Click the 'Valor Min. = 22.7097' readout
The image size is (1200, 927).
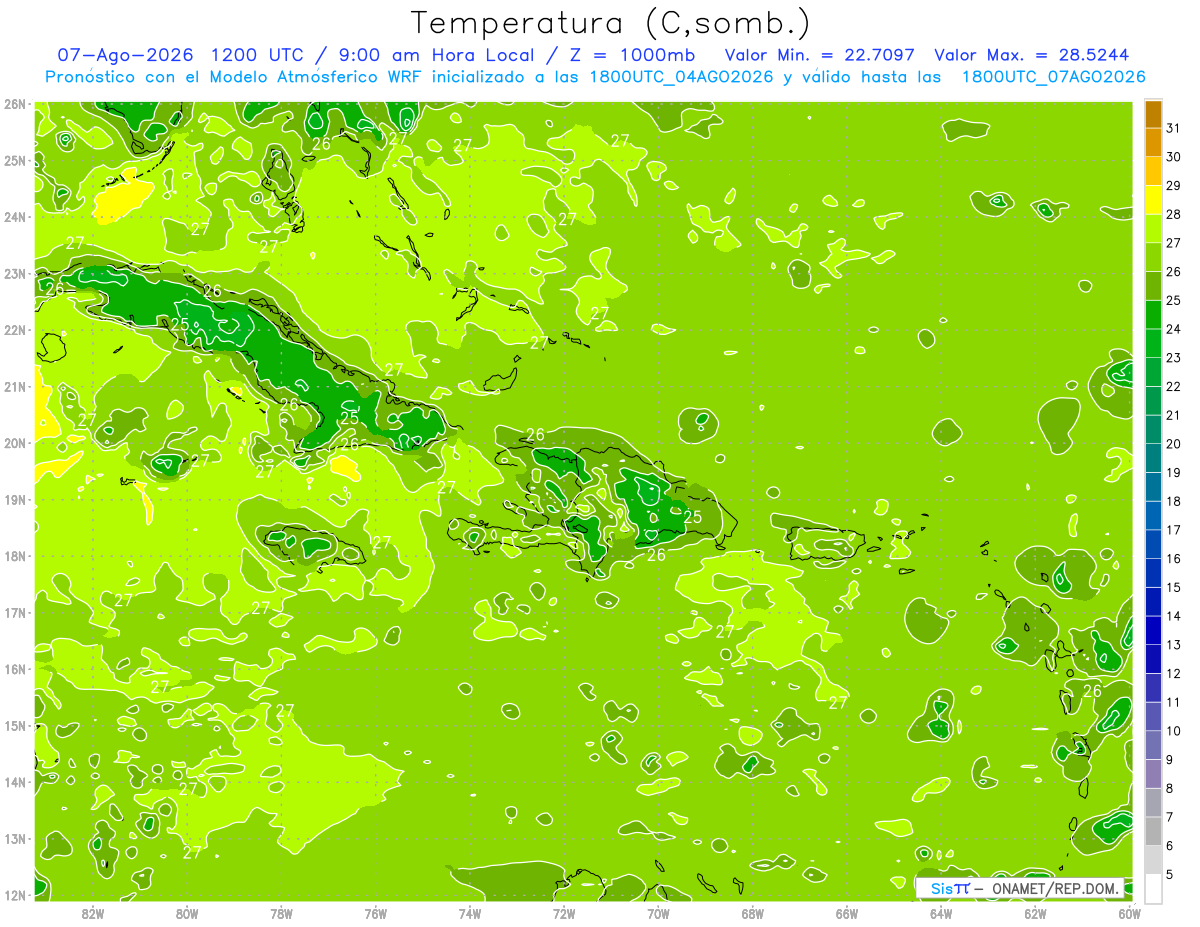821,56
